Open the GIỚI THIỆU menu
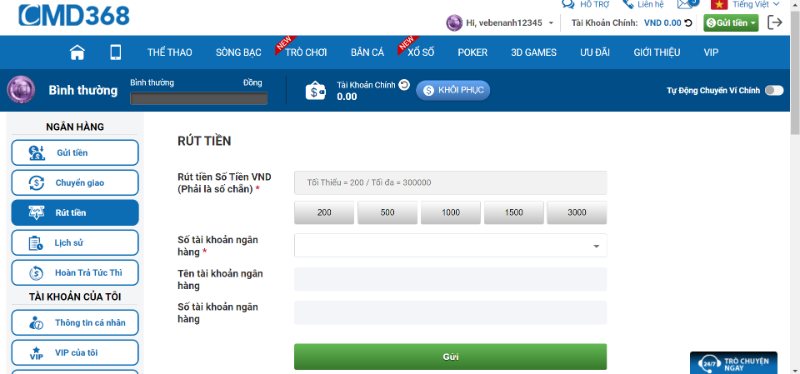Image resolution: width=800 pixels, height=374 pixels. [x=657, y=52]
